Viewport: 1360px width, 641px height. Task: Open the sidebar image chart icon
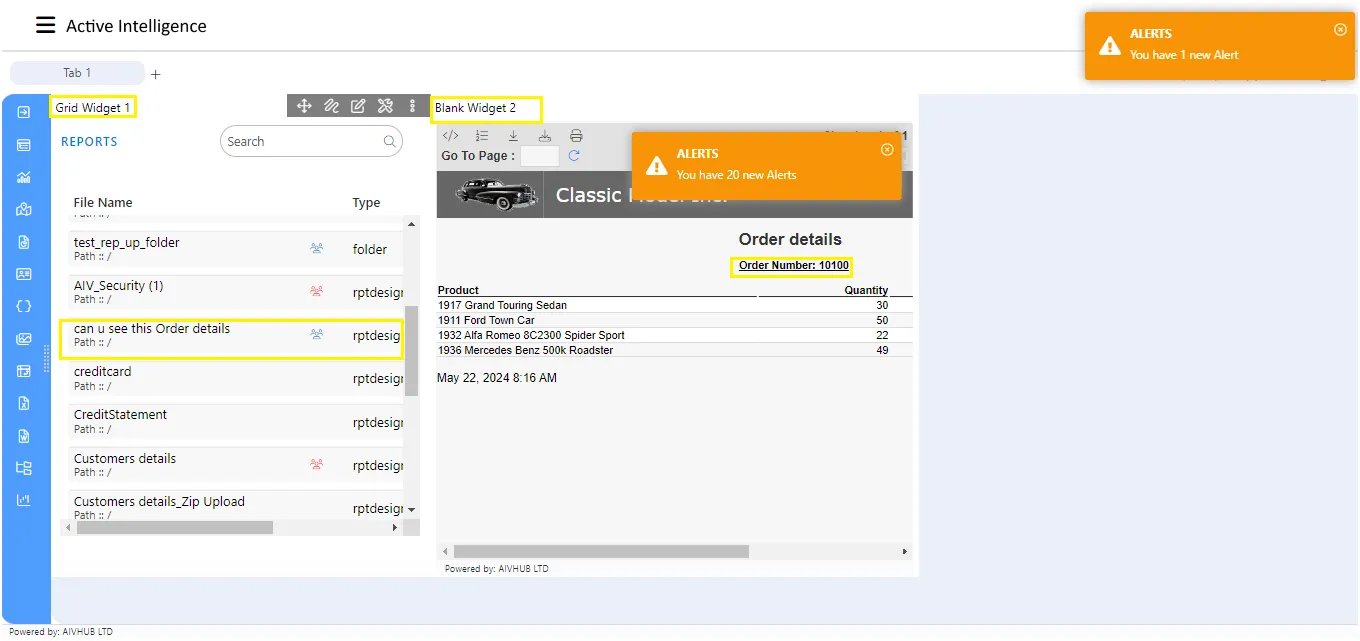[24, 339]
